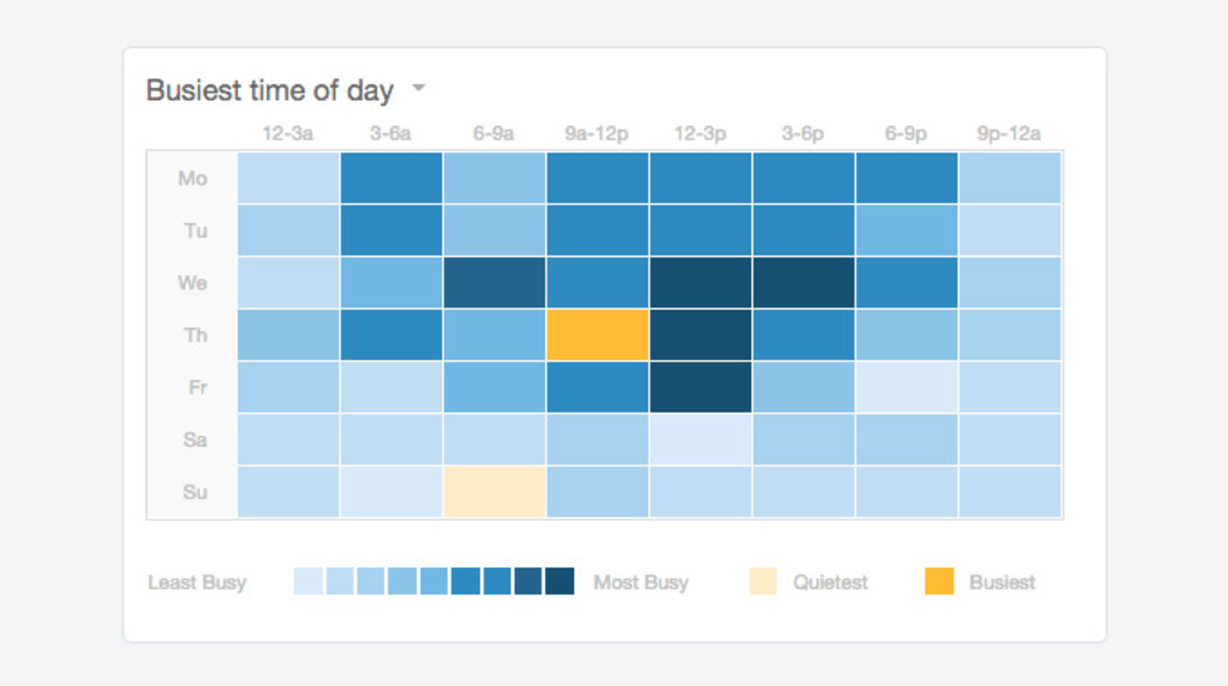Viewport: 1228px width, 686px height.
Task: Click the 6-9p column header
Action: click(905, 133)
